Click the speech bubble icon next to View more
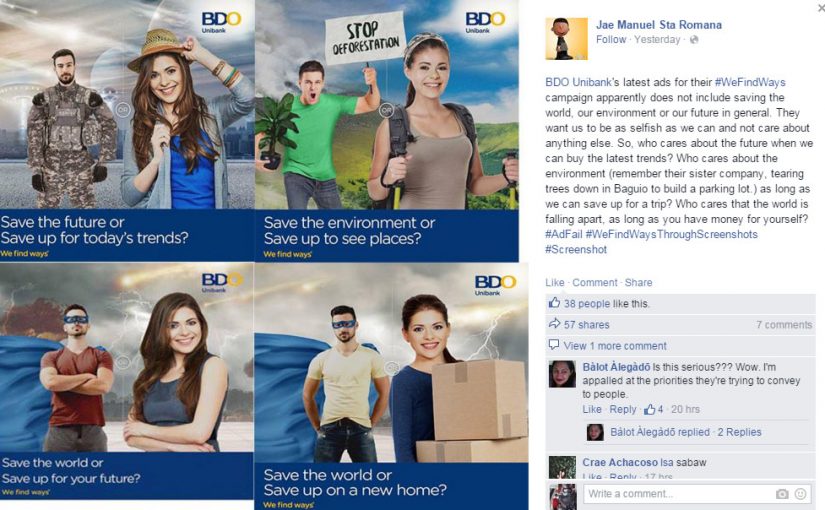The height and width of the screenshot is (510, 825). tap(554, 345)
